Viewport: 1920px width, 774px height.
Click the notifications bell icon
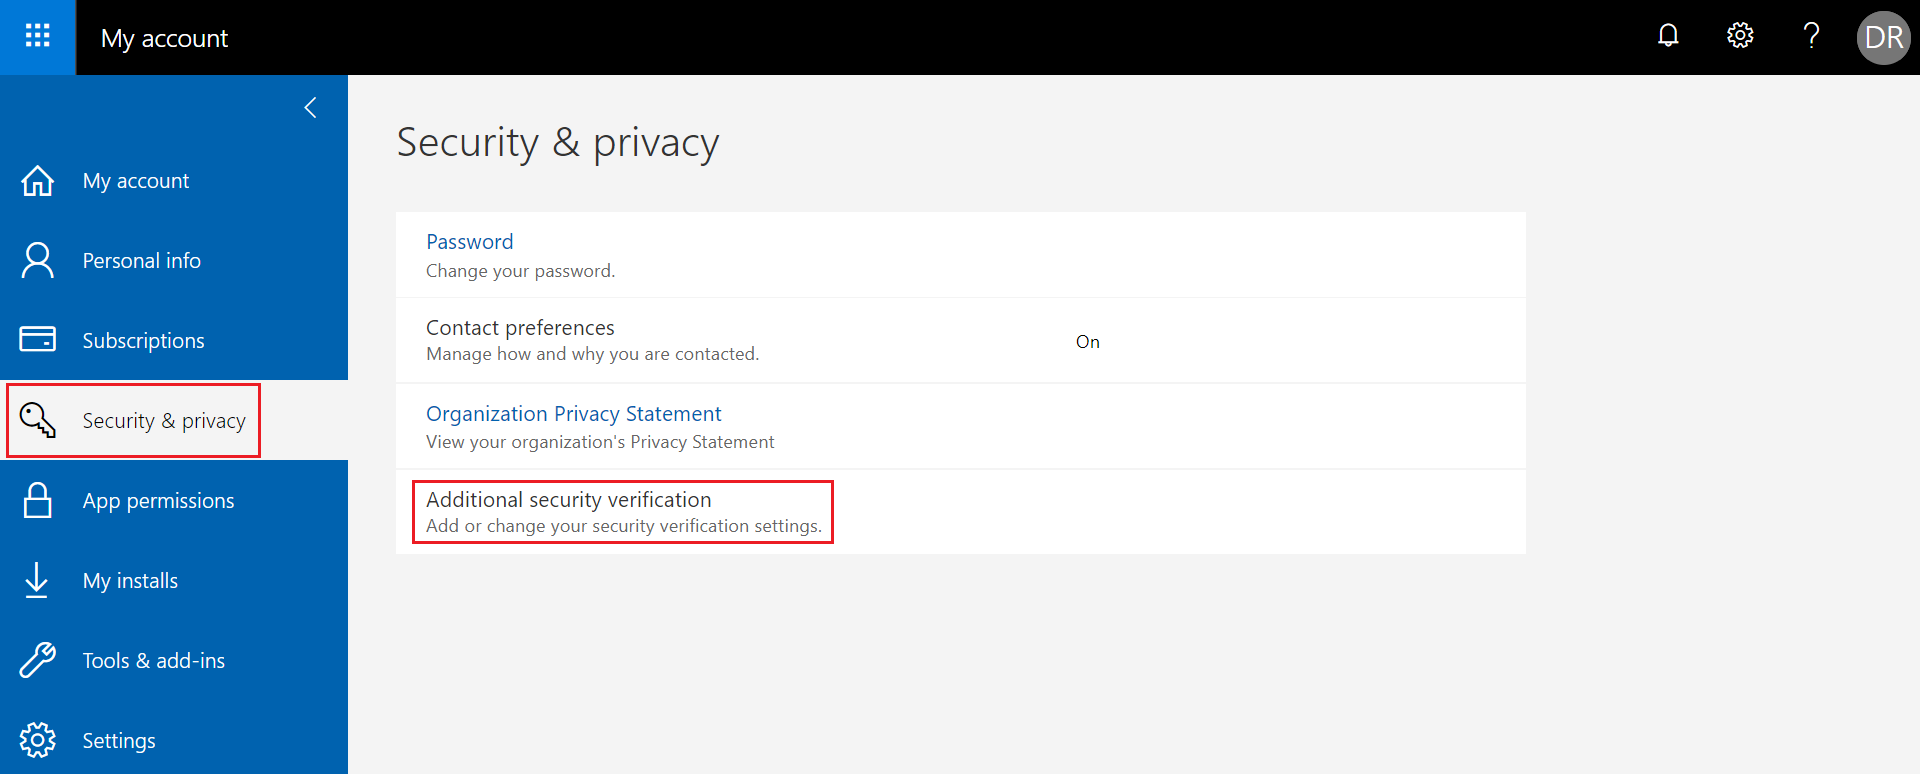point(1668,36)
